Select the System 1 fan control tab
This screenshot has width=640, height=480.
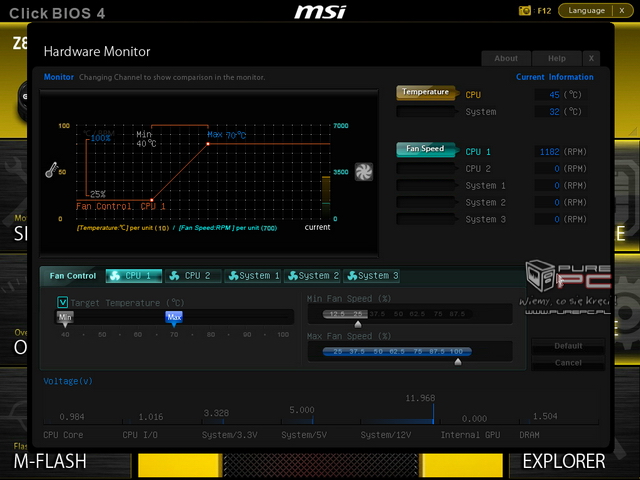click(253, 276)
